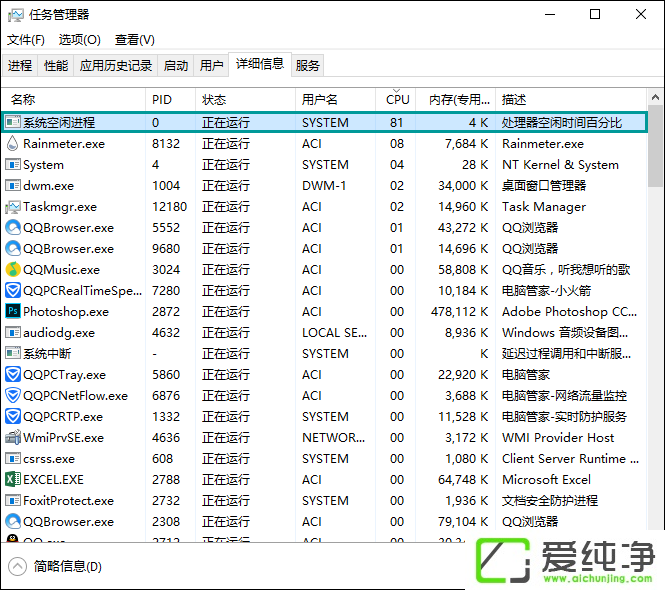Select the Taskmgr.exe process name
The height and width of the screenshot is (590, 665).
pyautogui.click(x=60, y=207)
